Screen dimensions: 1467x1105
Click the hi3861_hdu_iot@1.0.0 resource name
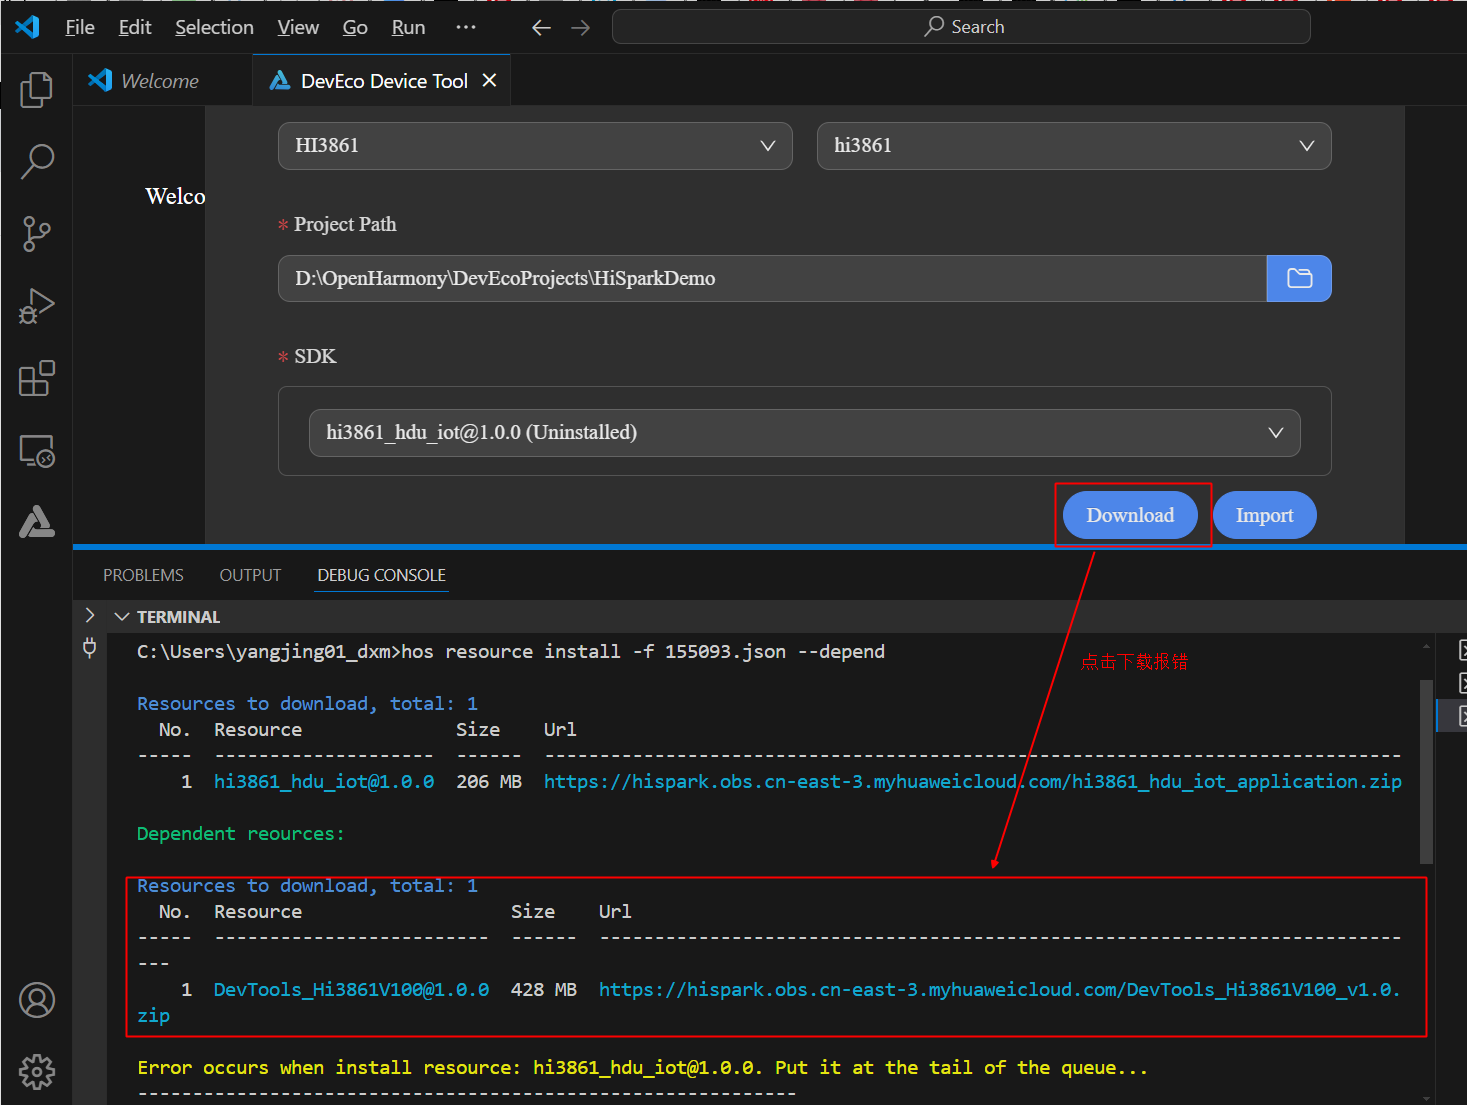tap(324, 782)
